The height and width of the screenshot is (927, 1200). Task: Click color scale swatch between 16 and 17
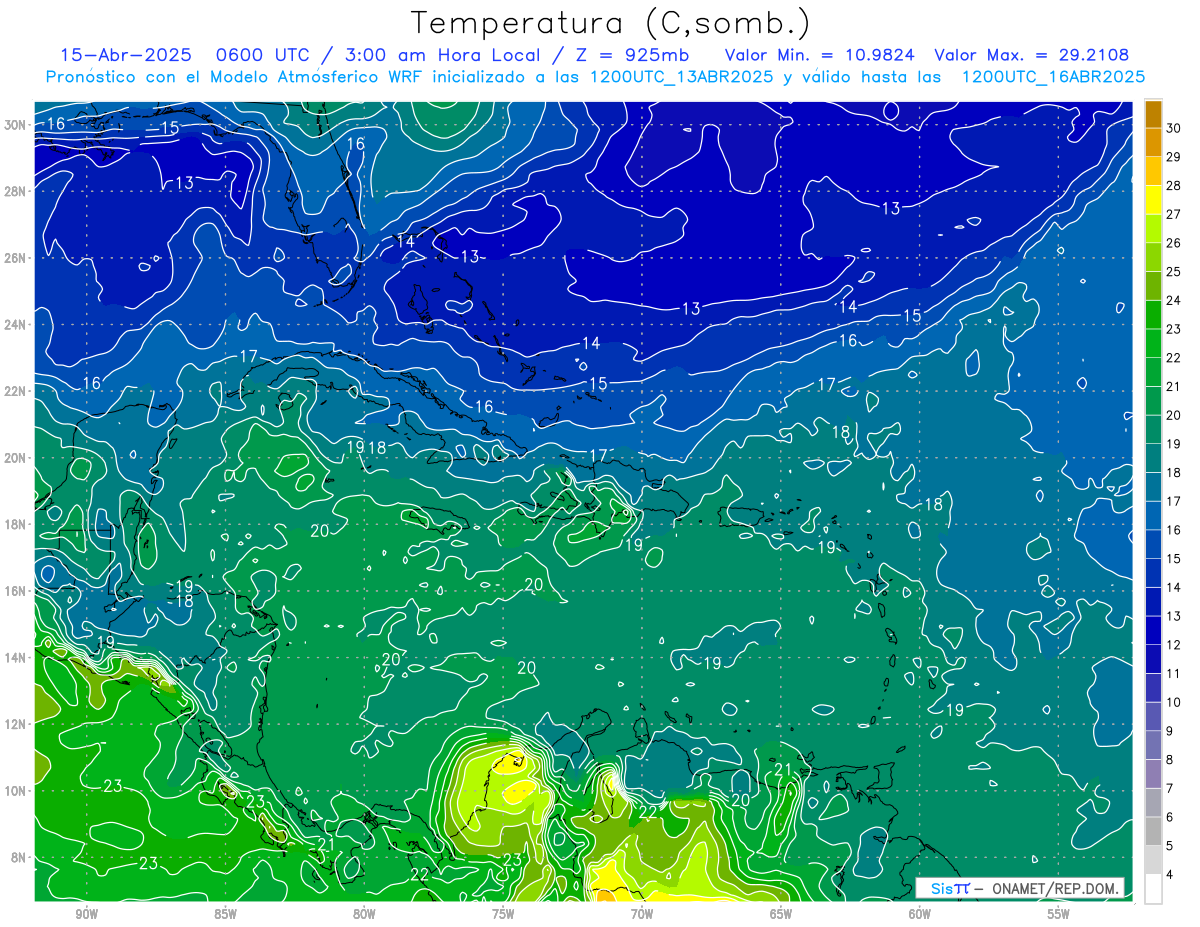(1153, 515)
